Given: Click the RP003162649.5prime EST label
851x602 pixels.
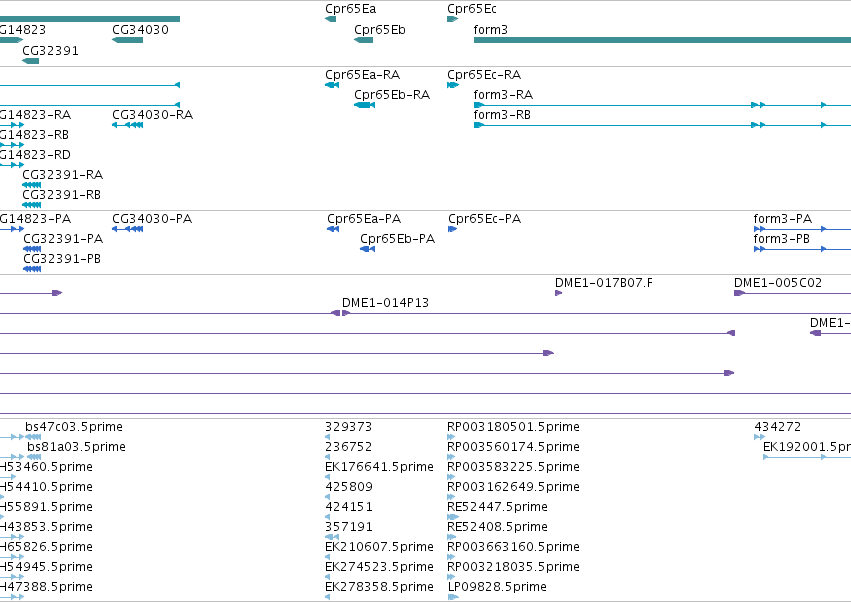Looking at the screenshot, I should point(513,487).
